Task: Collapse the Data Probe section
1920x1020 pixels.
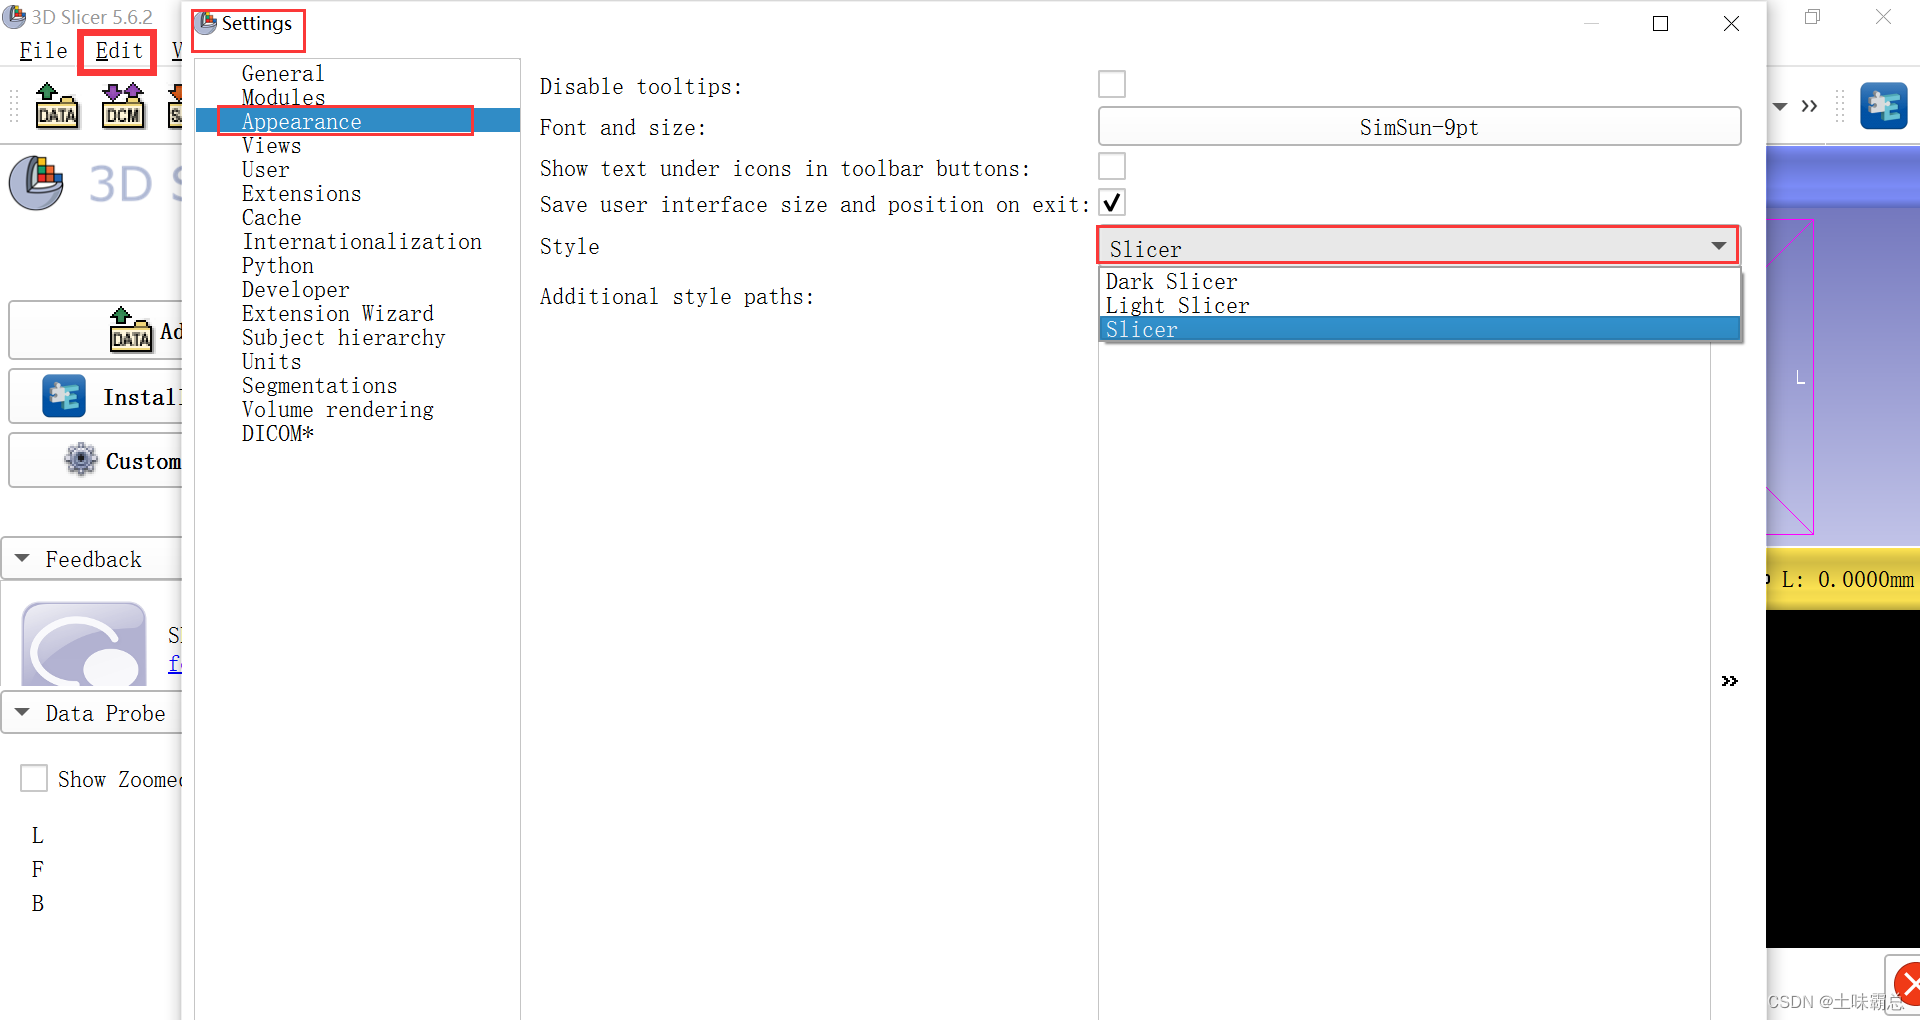Action: (x=22, y=713)
